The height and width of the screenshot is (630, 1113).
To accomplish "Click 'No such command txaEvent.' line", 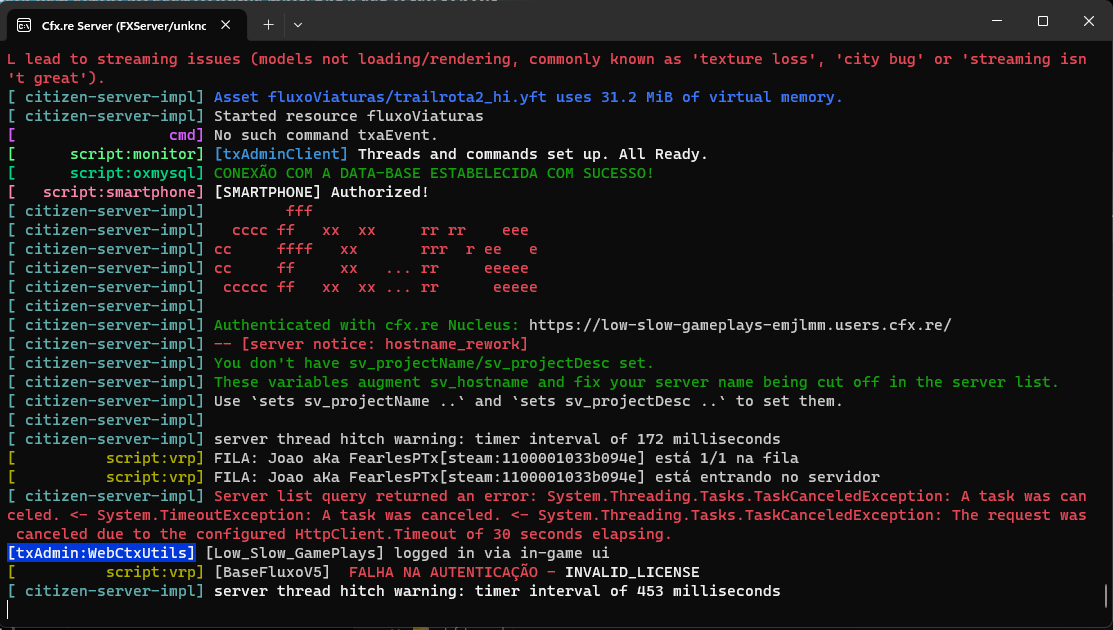I will point(326,135).
